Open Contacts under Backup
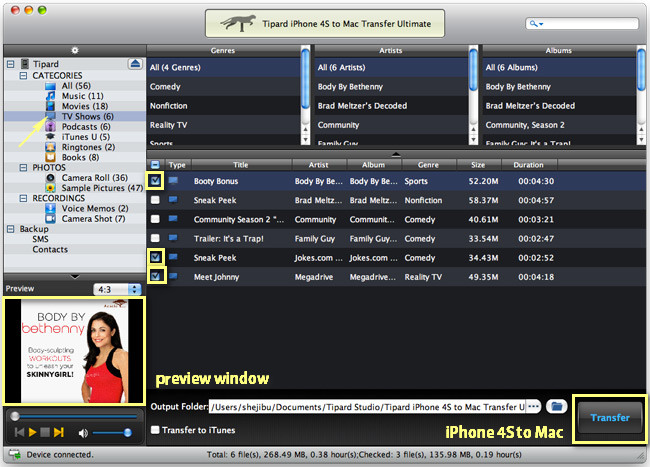 [50, 249]
